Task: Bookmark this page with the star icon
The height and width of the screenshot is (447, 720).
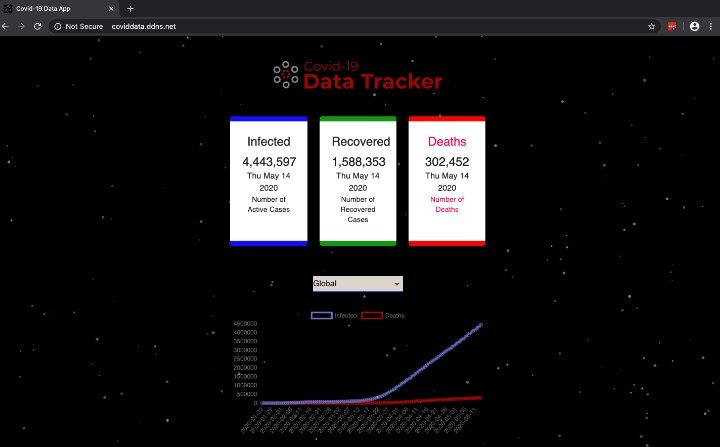Action: tap(651, 27)
